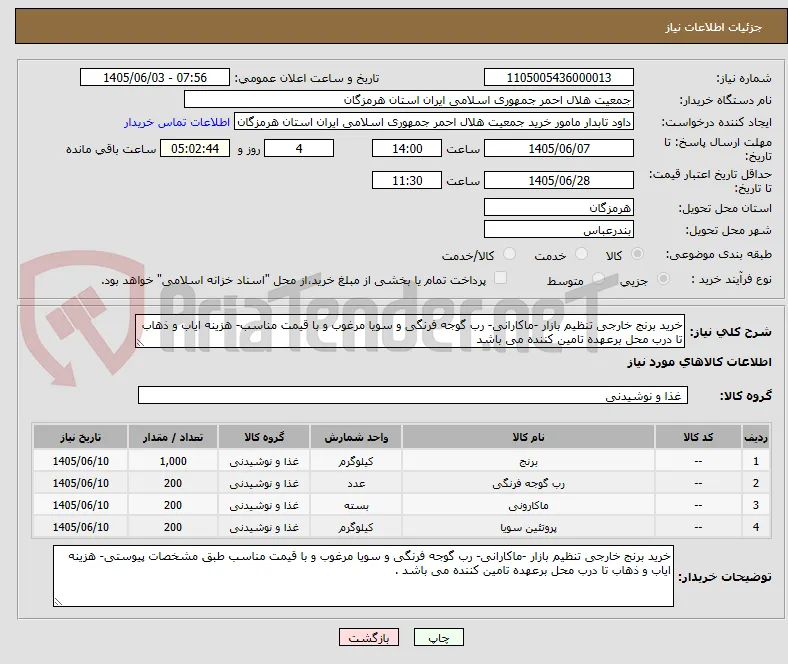The height and width of the screenshot is (664, 788).
Task: Click the کیلوگرم unit in the برنج row
Action: click(x=356, y=461)
